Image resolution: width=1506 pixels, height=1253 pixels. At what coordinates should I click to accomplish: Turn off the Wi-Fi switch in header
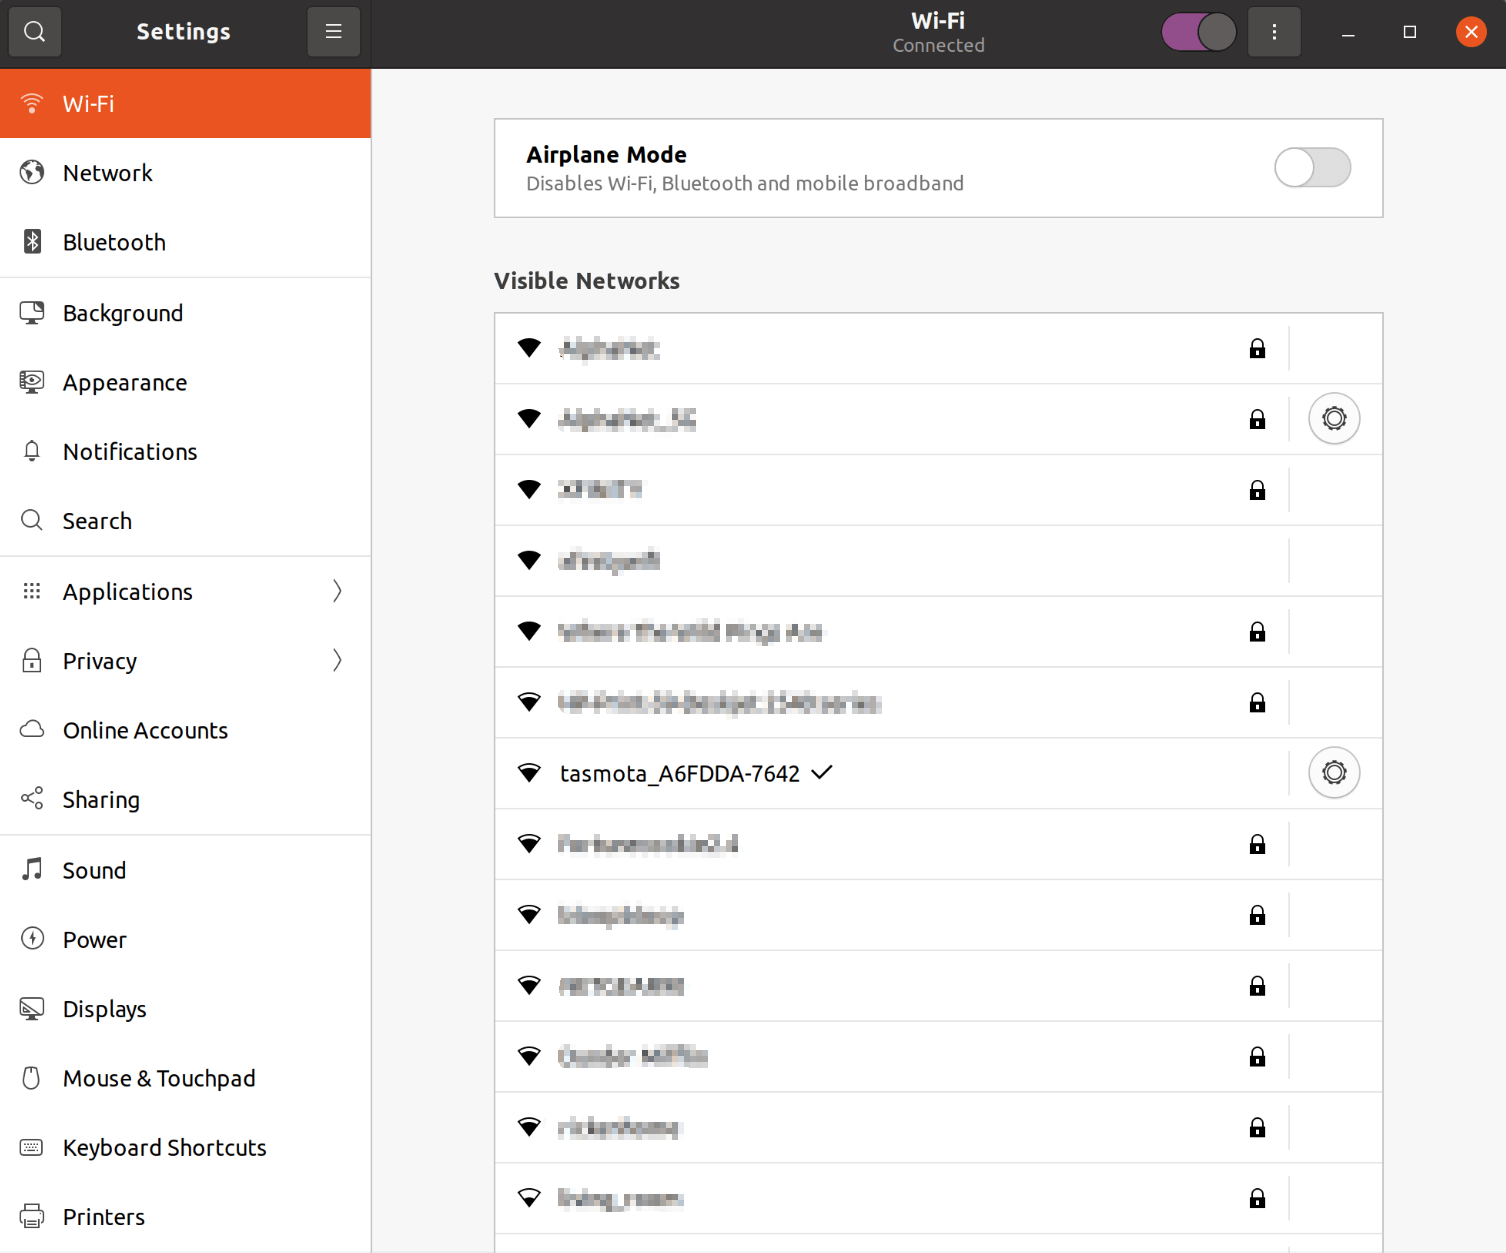[x=1198, y=32]
